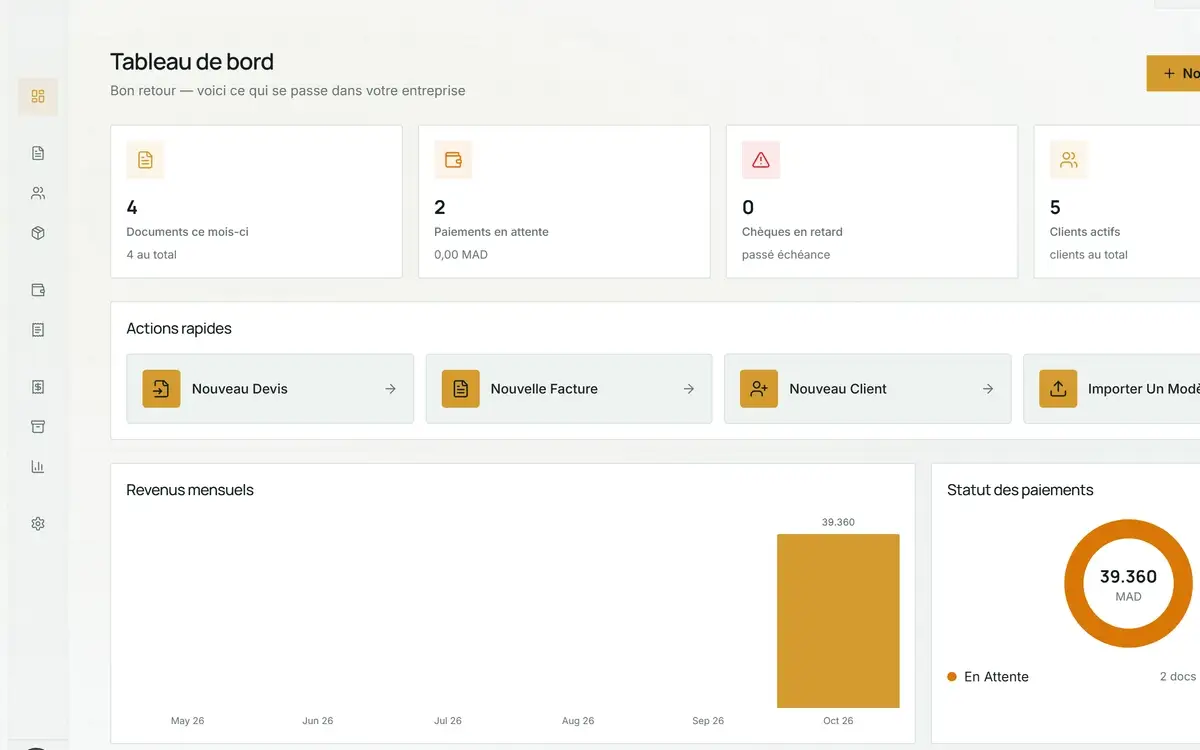The height and width of the screenshot is (750, 1200).
Task: Open the products box icon in sidebar
Action: 38,233
